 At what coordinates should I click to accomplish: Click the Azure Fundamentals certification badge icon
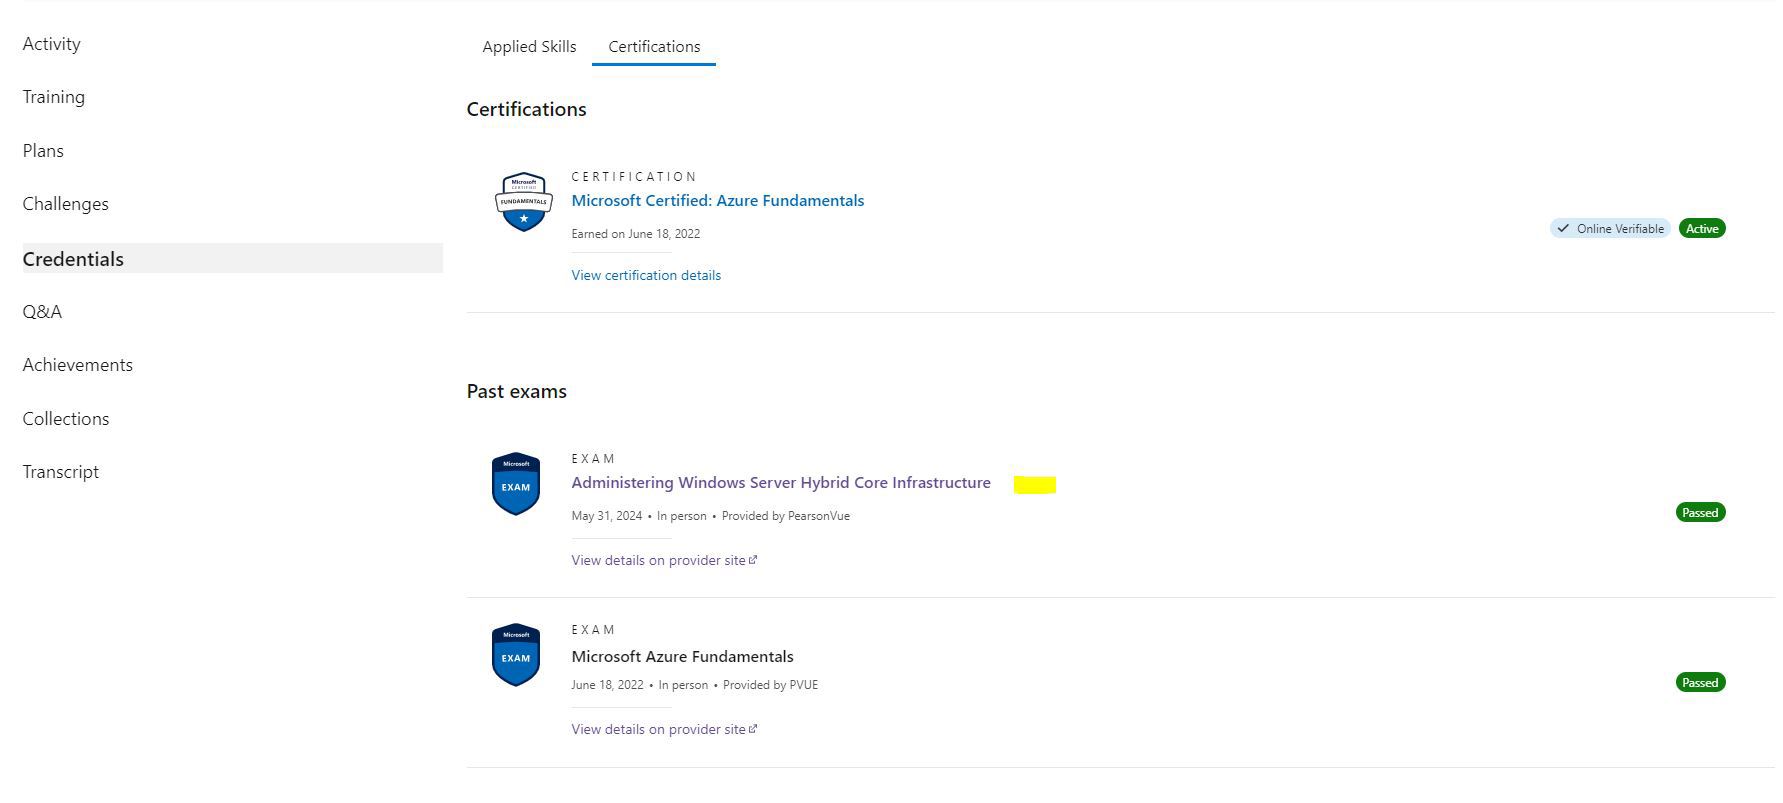click(523, 201)
